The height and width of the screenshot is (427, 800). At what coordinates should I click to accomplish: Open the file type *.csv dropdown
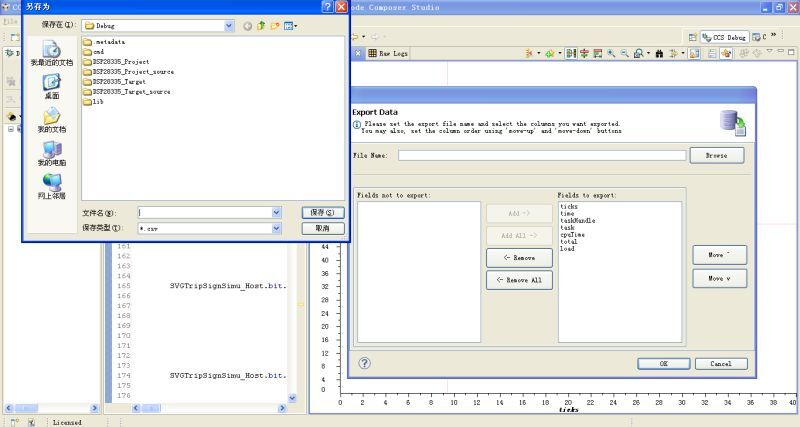pyautogui.click(x=277, y=228)
